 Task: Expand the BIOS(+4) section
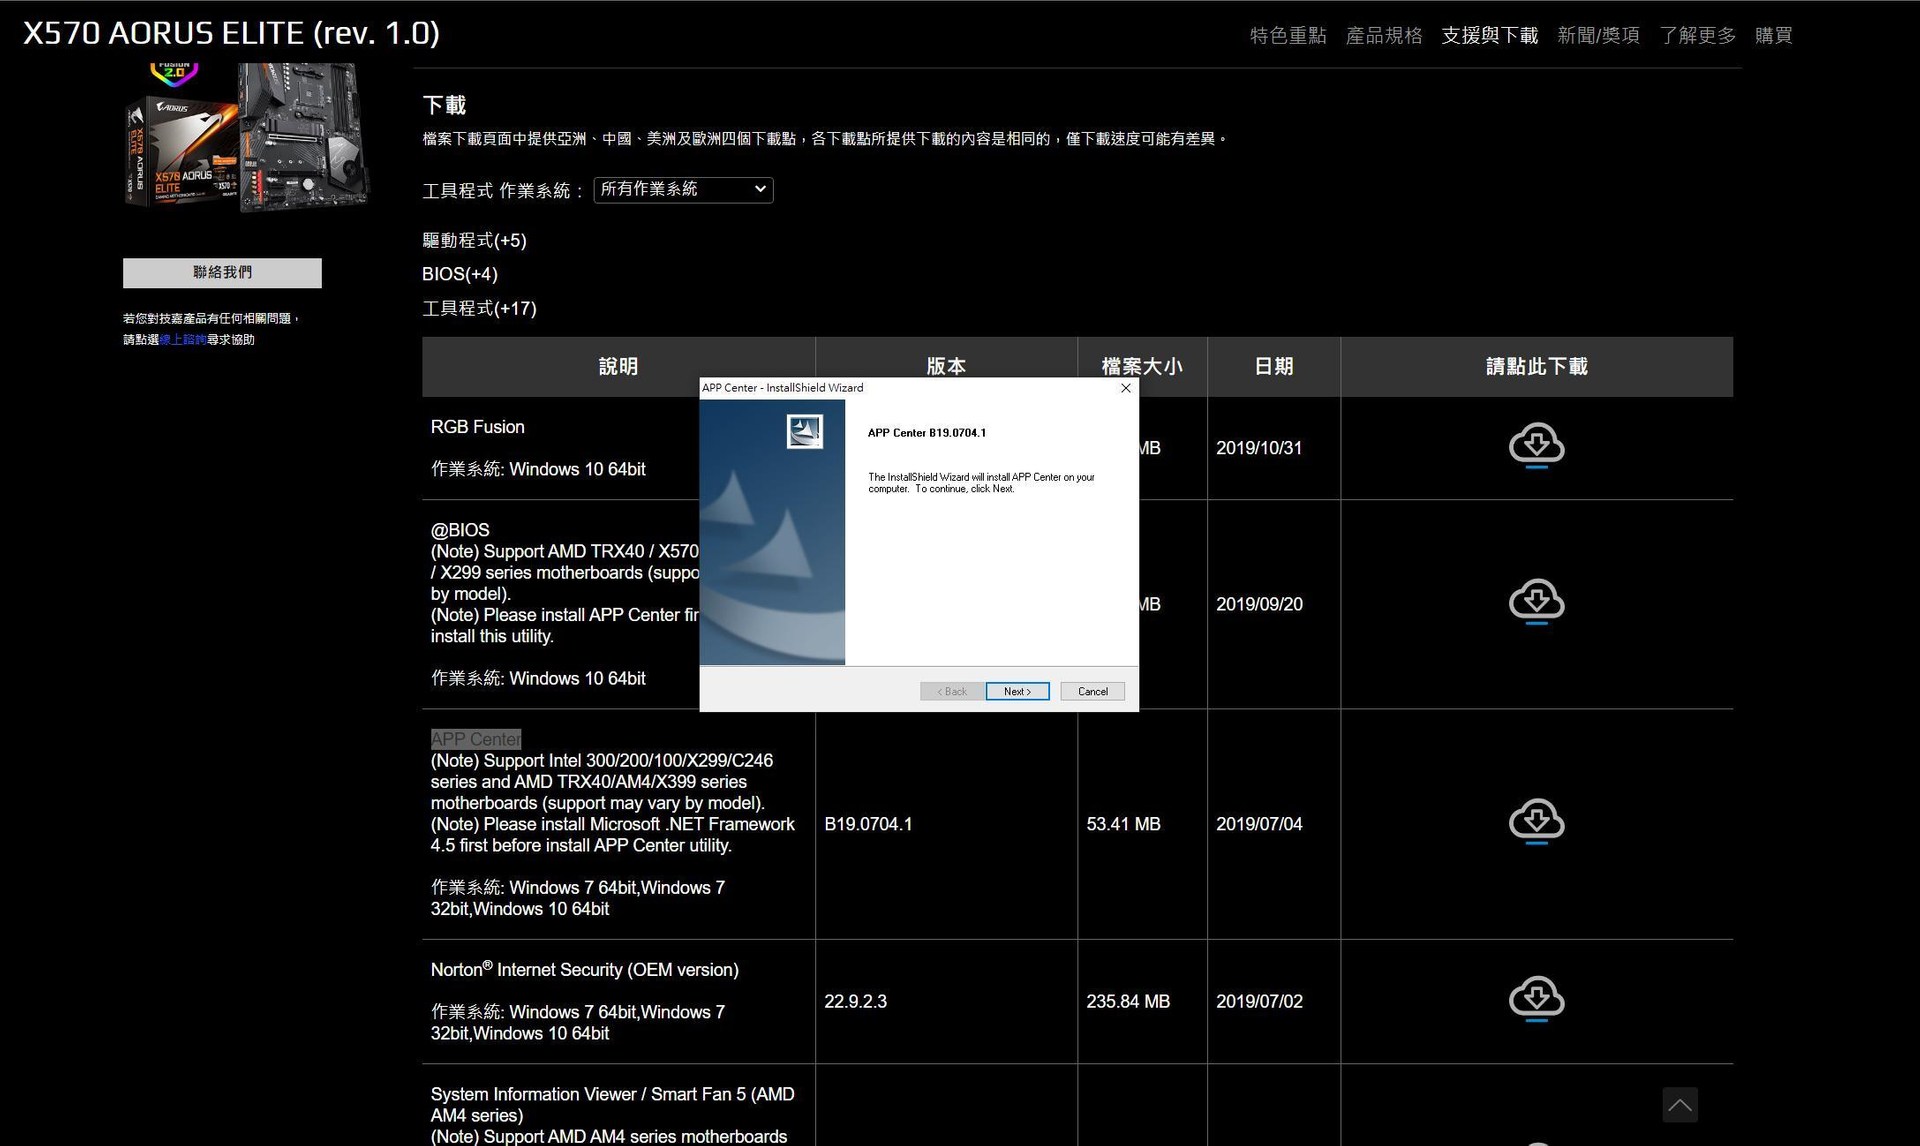(x=459, y=273)
